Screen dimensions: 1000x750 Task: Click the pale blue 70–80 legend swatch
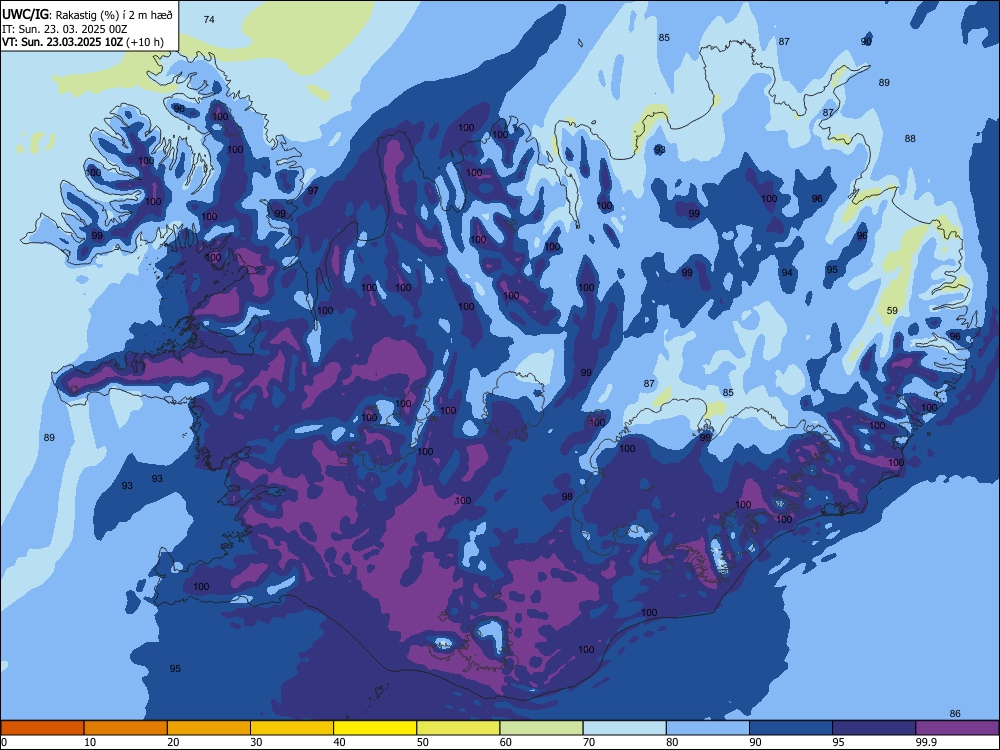624,728
